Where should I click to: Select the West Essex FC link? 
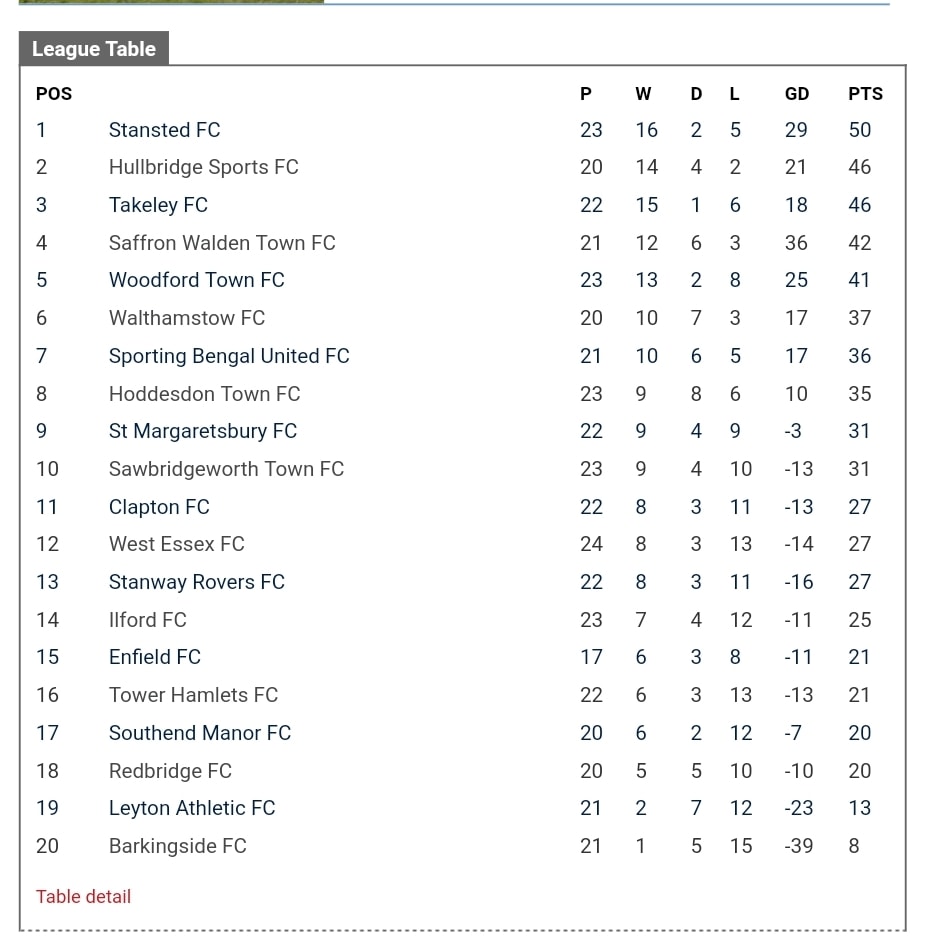[x=177, y=544]
